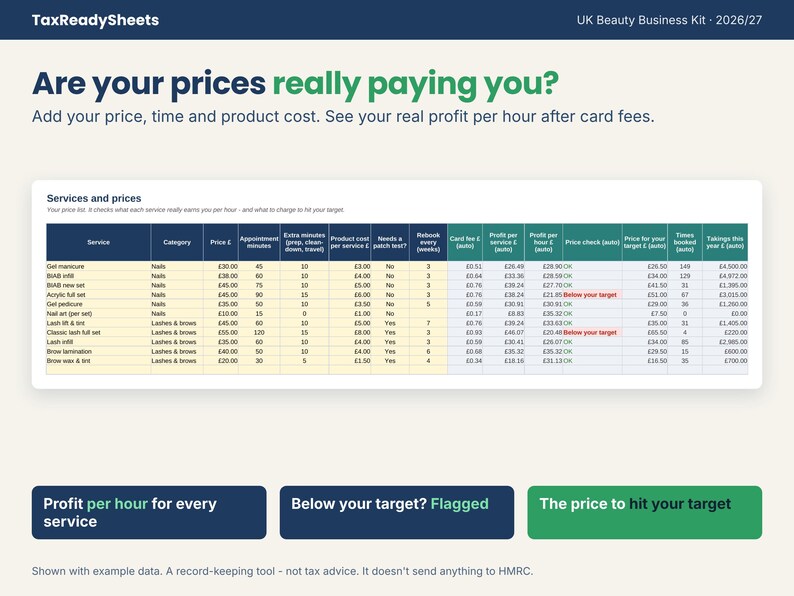The height and width of the screenshot is (596, 794).
Task: Click the 'Shown with example data' disclaimer text
Action: tap(283, 571)
